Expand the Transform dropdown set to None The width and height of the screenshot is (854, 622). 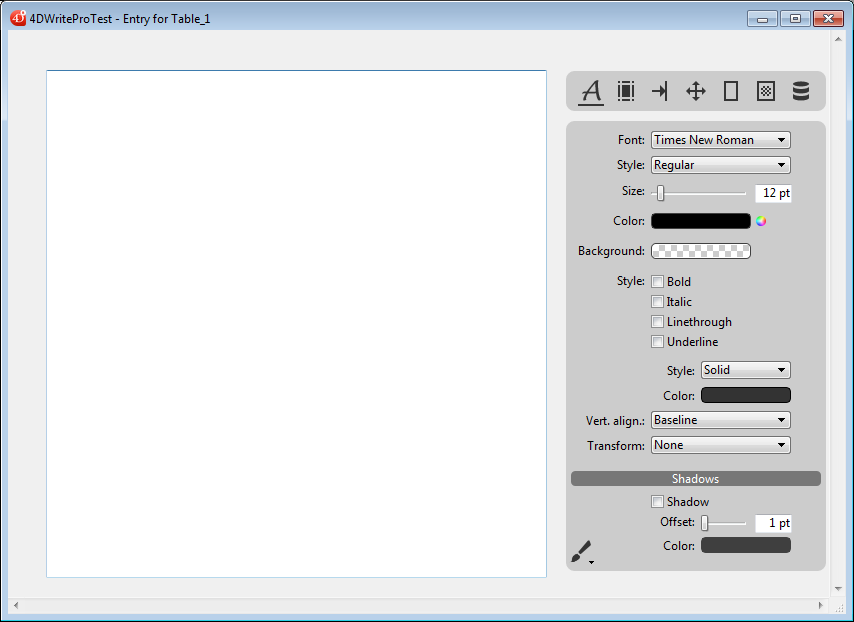coord(720,445)
